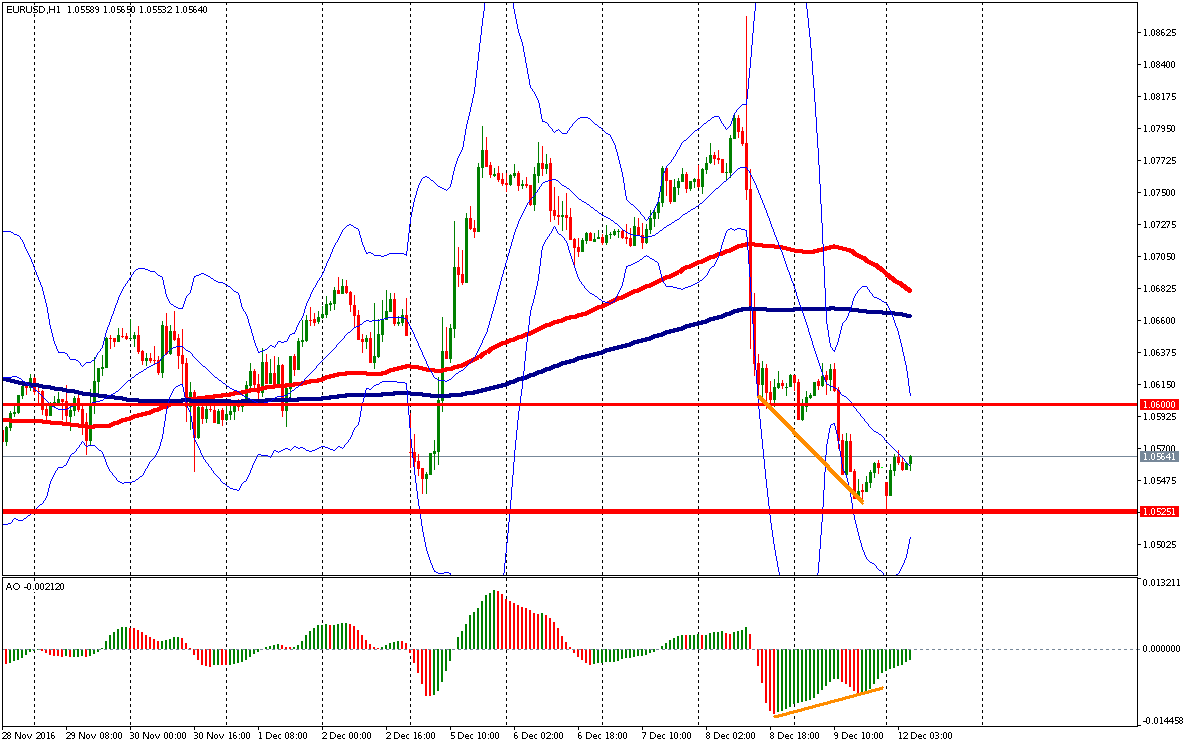Click the 9 Dec 10:00 time label
This screenshot has width=1190, height=747.
[858, 736]
